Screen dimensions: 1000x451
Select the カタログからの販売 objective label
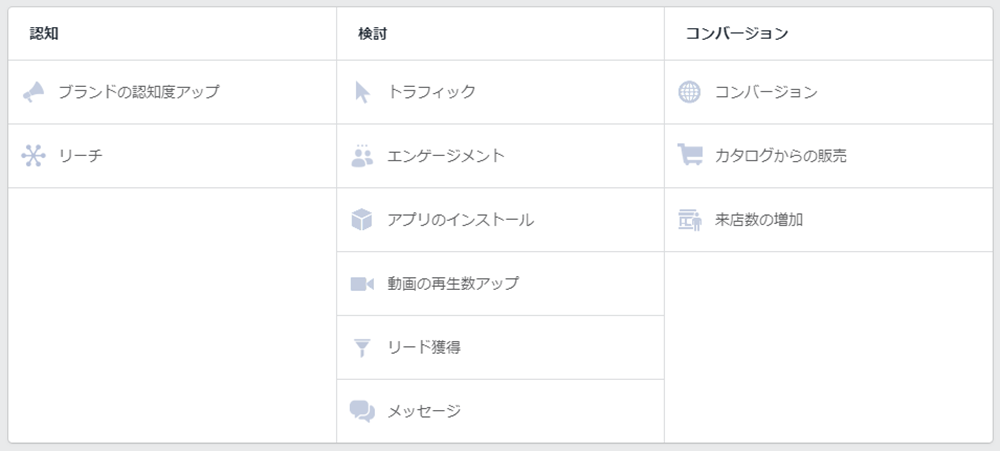tap(781, 156)
